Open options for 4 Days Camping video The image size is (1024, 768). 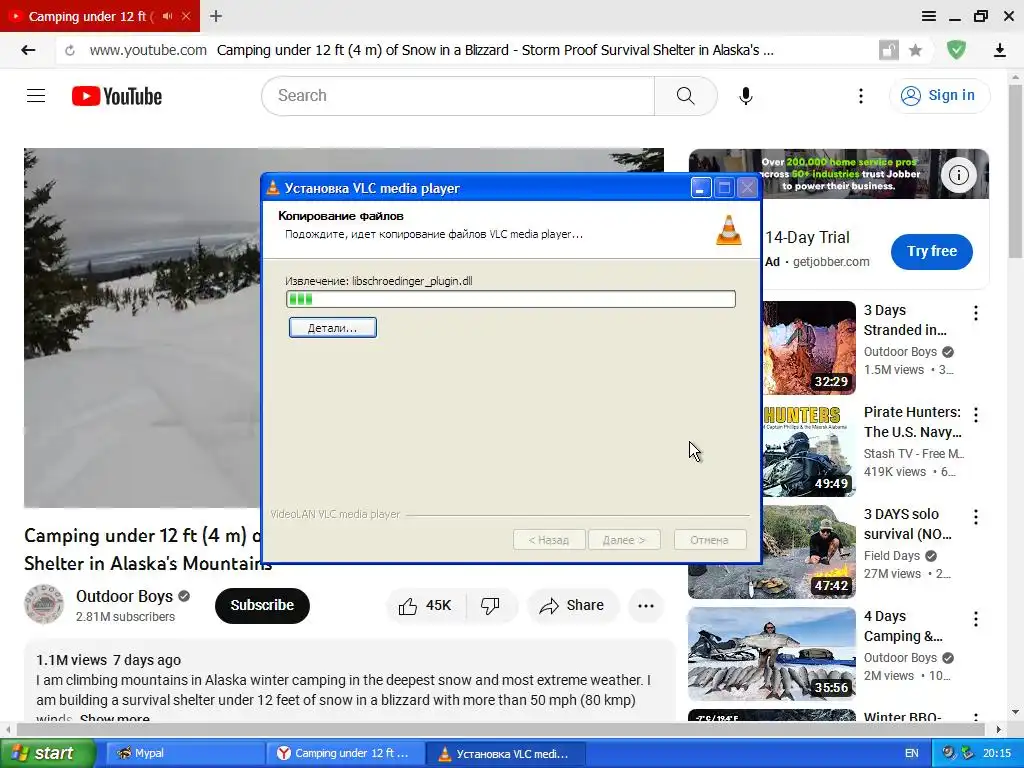(976, 619)
